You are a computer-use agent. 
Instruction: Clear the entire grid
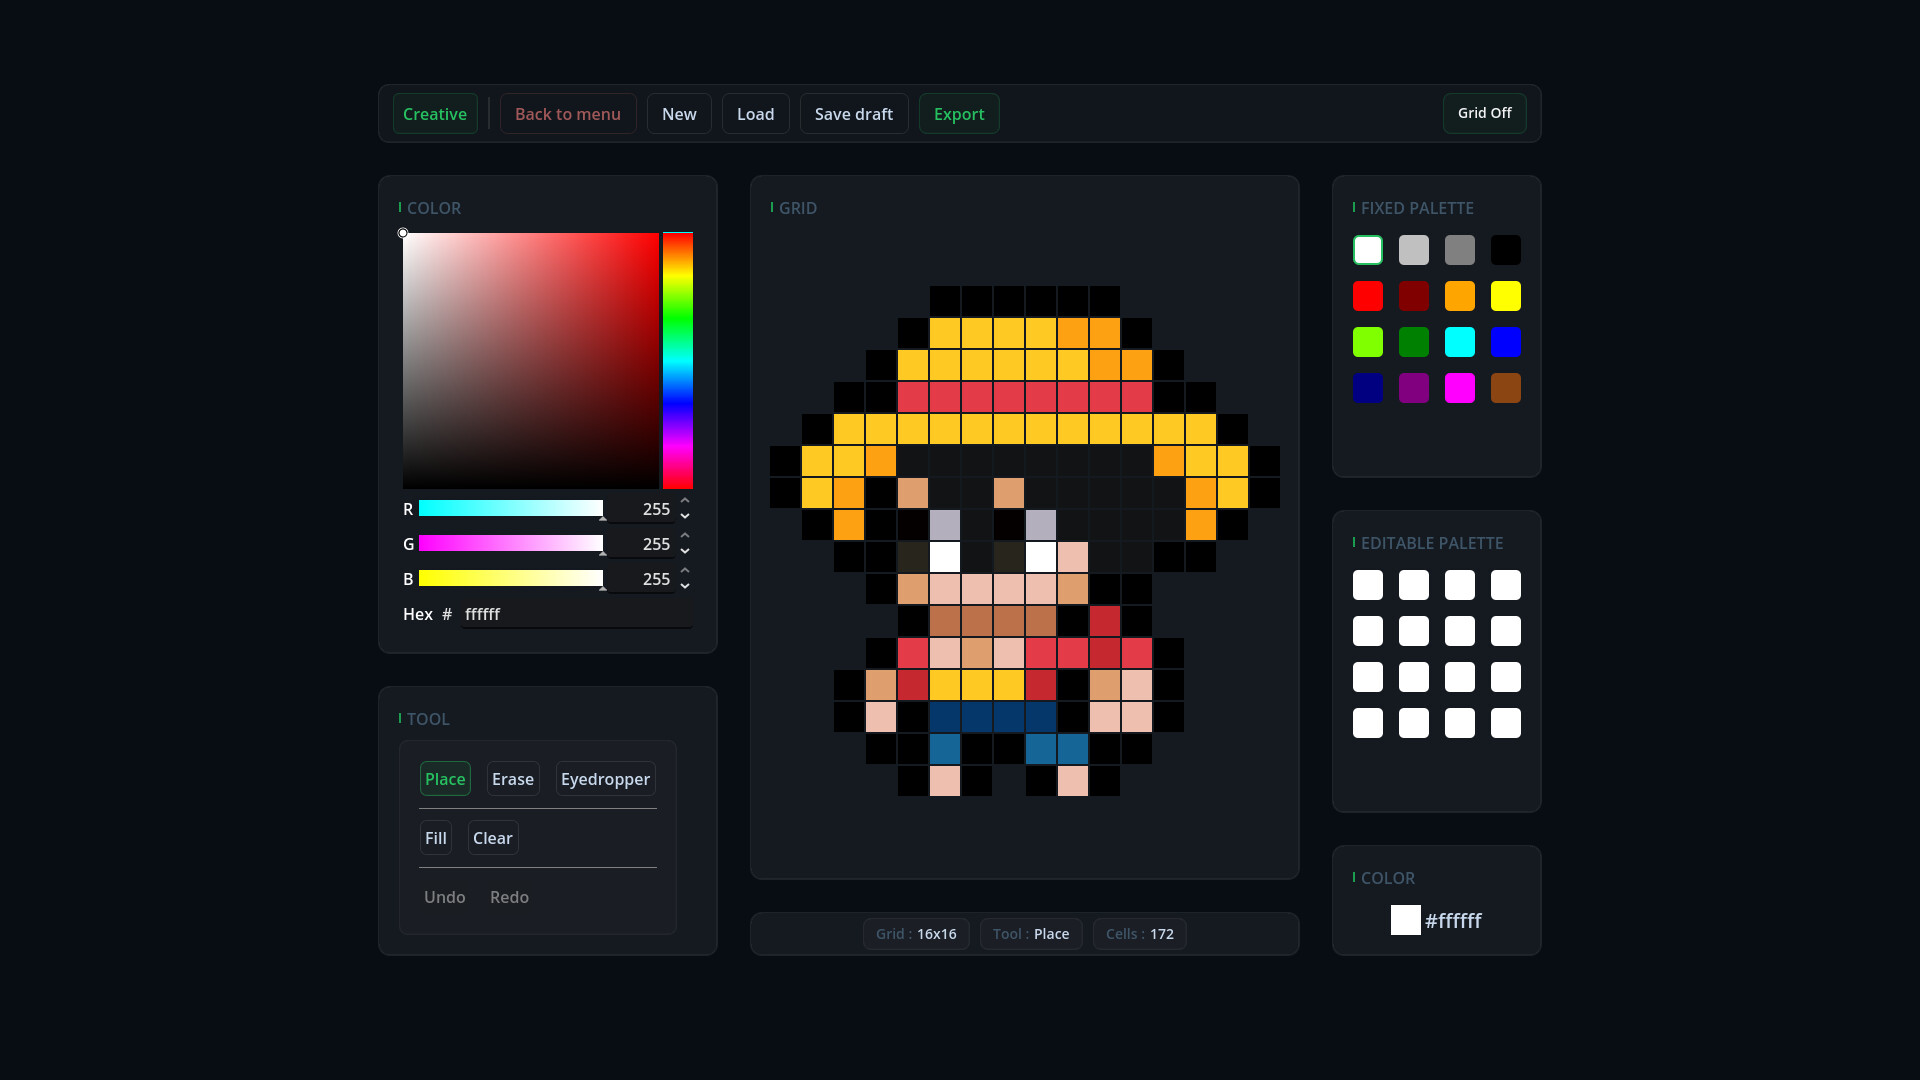pos(491,837)
